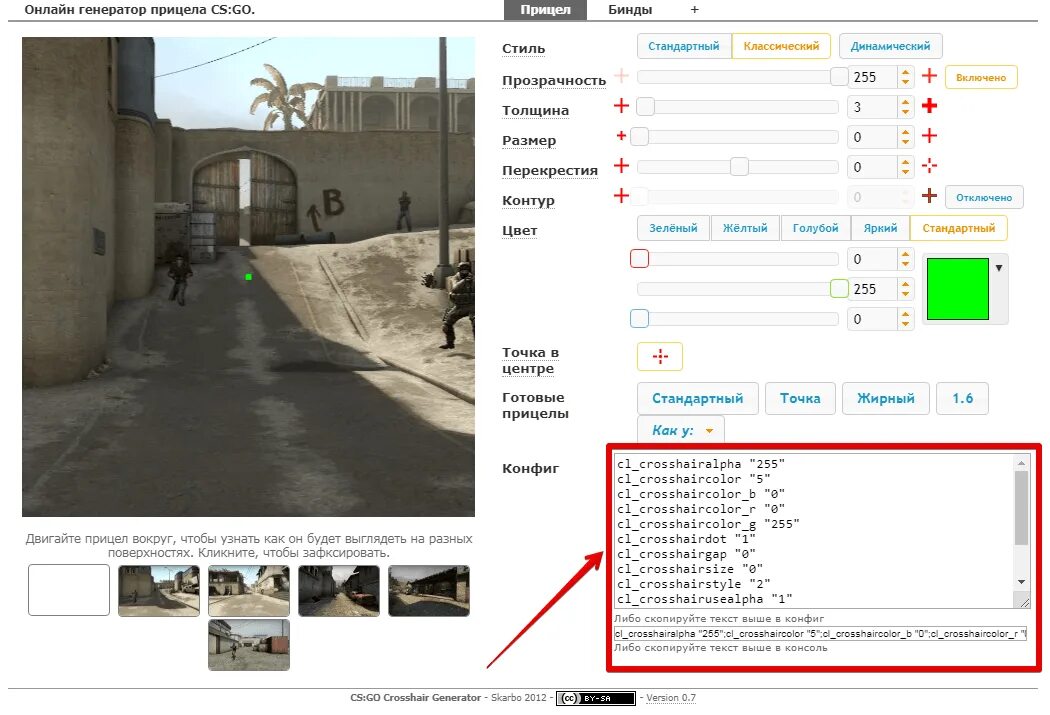
Task: Open the Как у: player presets dropdown
Action: coord(680,430)
